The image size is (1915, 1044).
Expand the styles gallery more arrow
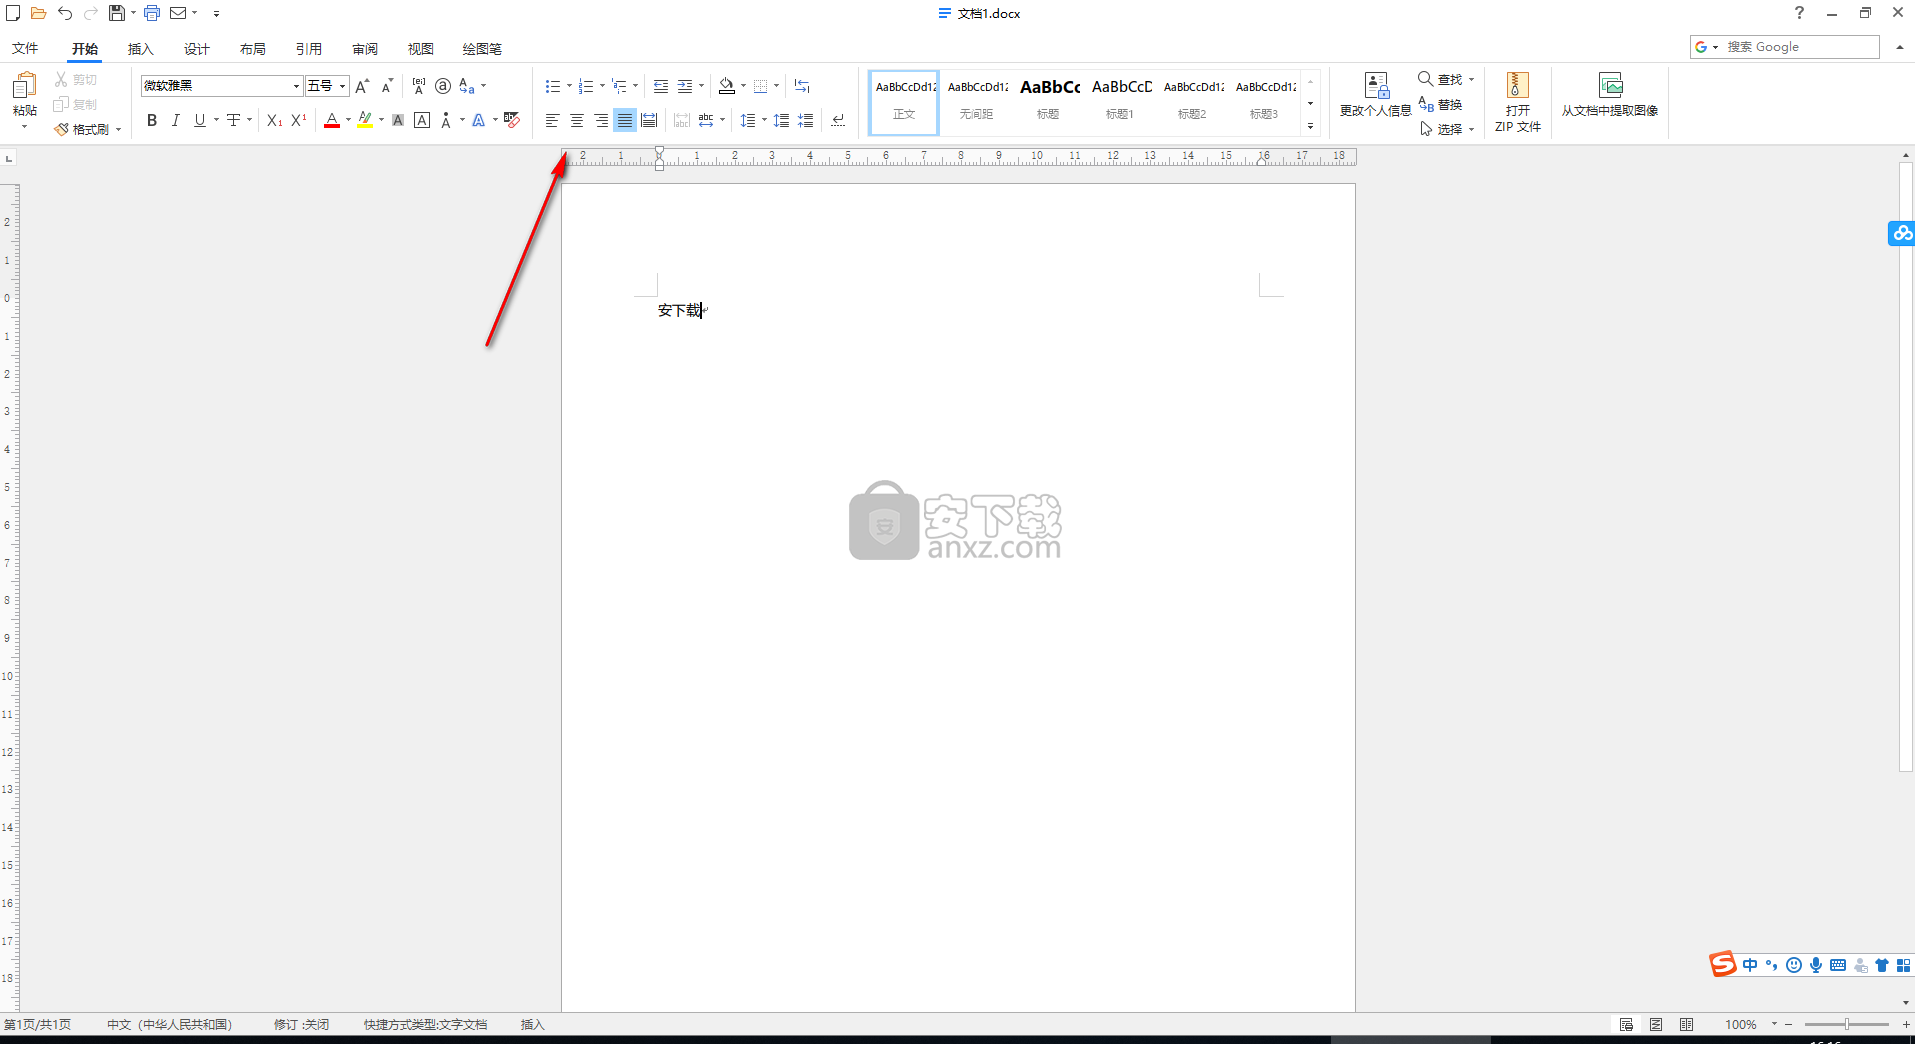1310,127
